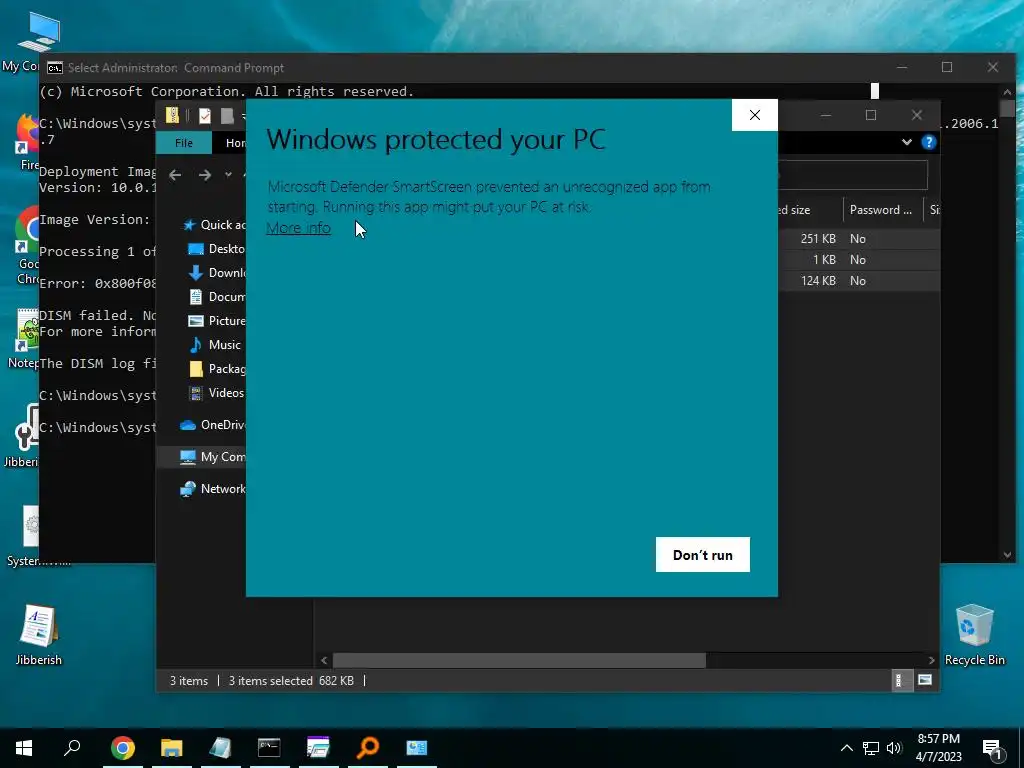Click the Don't run button
The height and width of the screenshot is (768, 1024).
[x=703, y=554]
